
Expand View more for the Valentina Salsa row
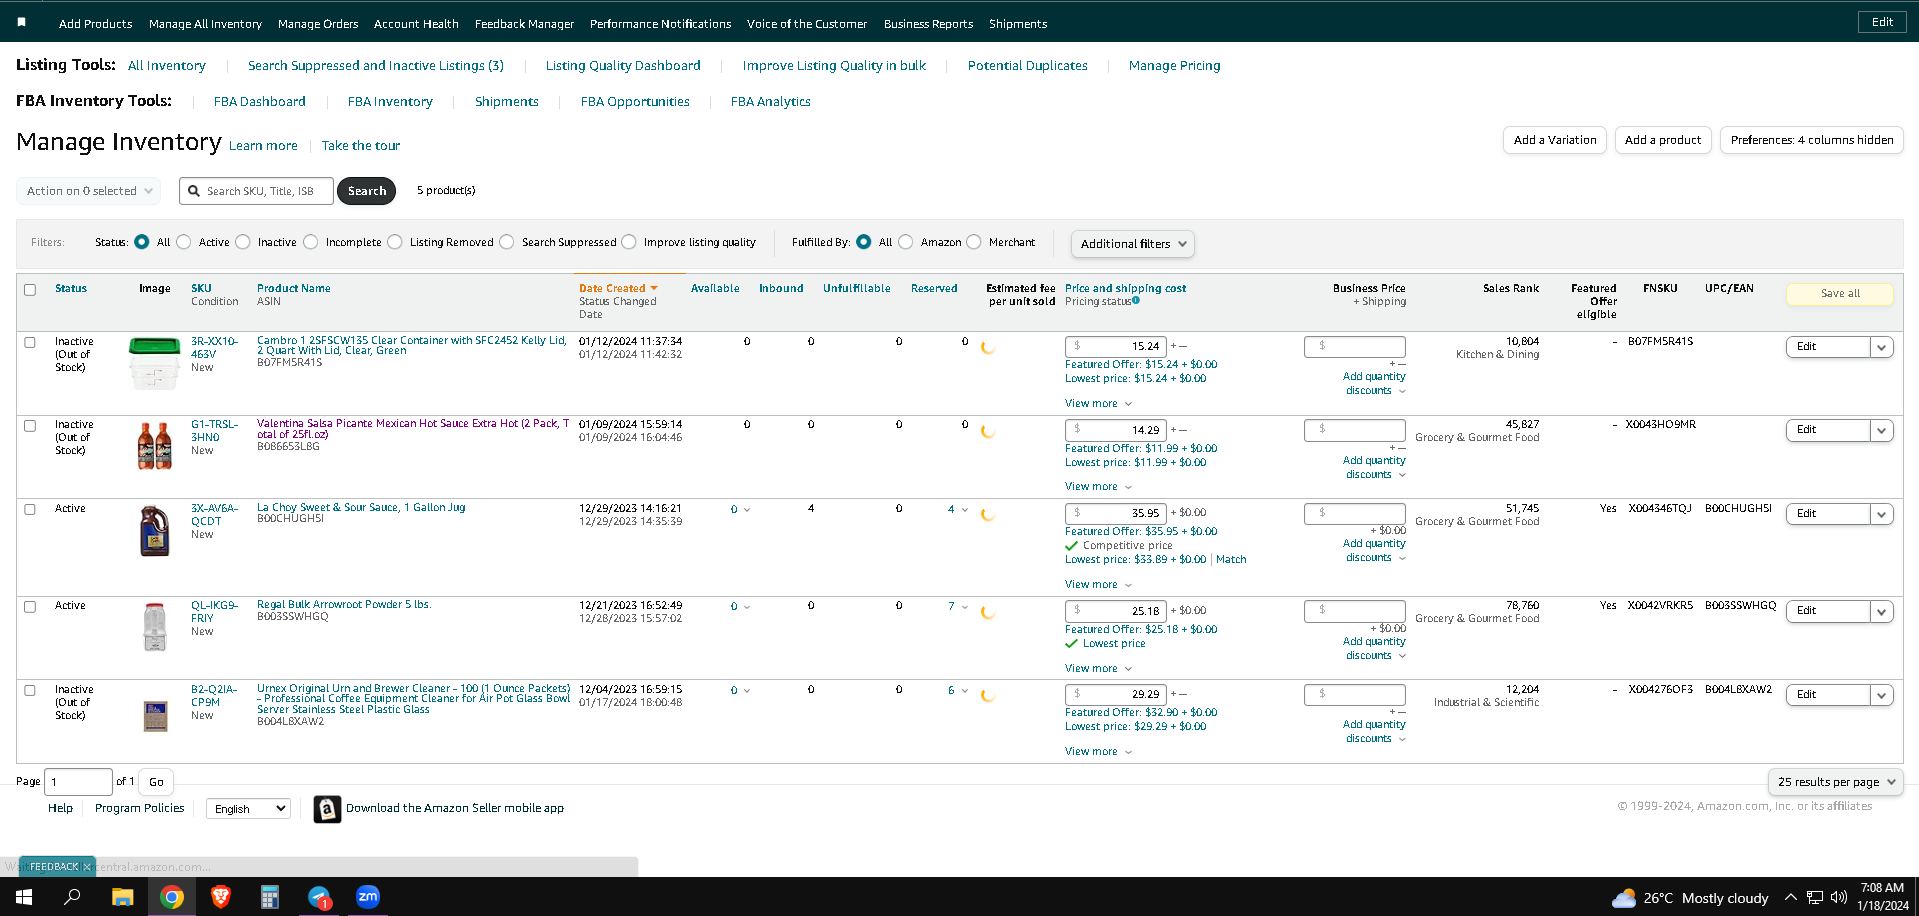point(1098,487)
